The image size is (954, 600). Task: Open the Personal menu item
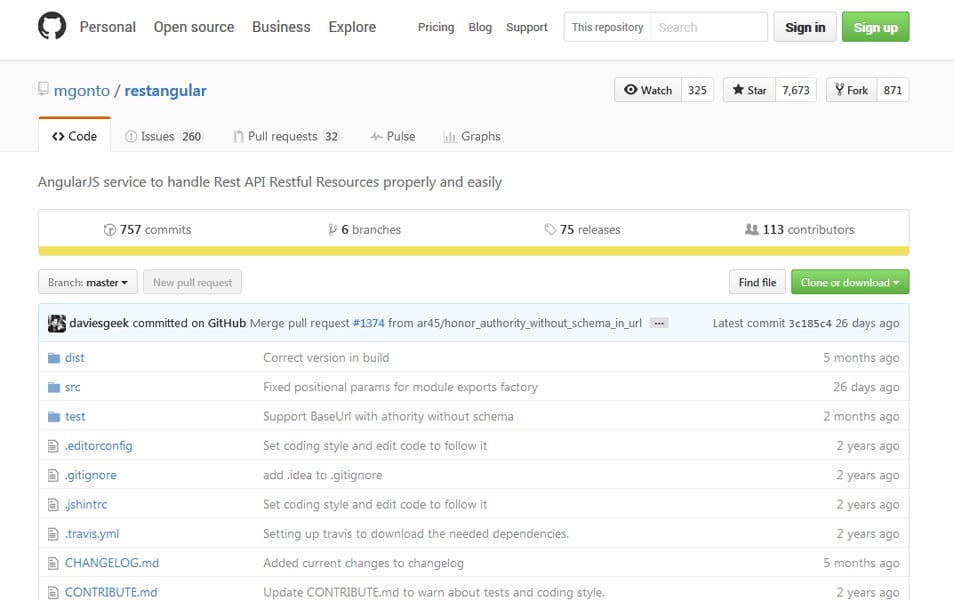click(108, 27)
